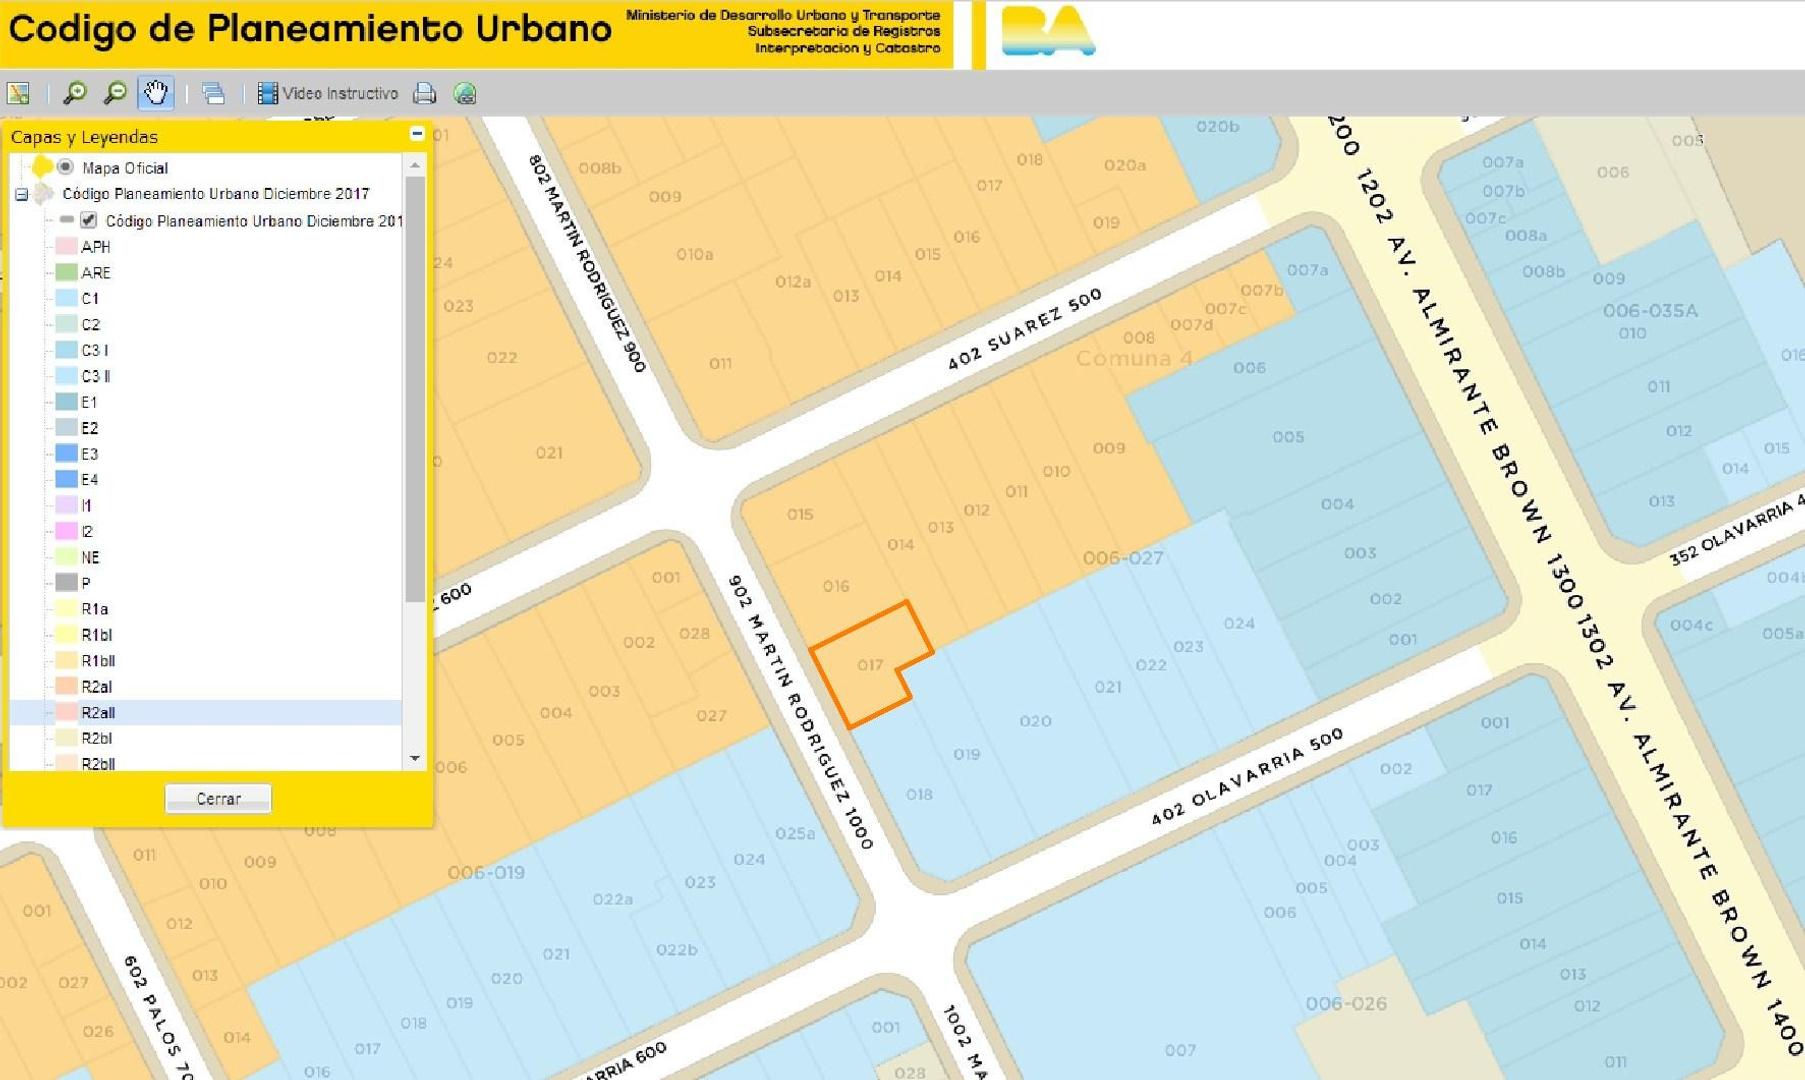
Task: Click the legend scrollbar down arrow
Action: click(x=415, y=759)
